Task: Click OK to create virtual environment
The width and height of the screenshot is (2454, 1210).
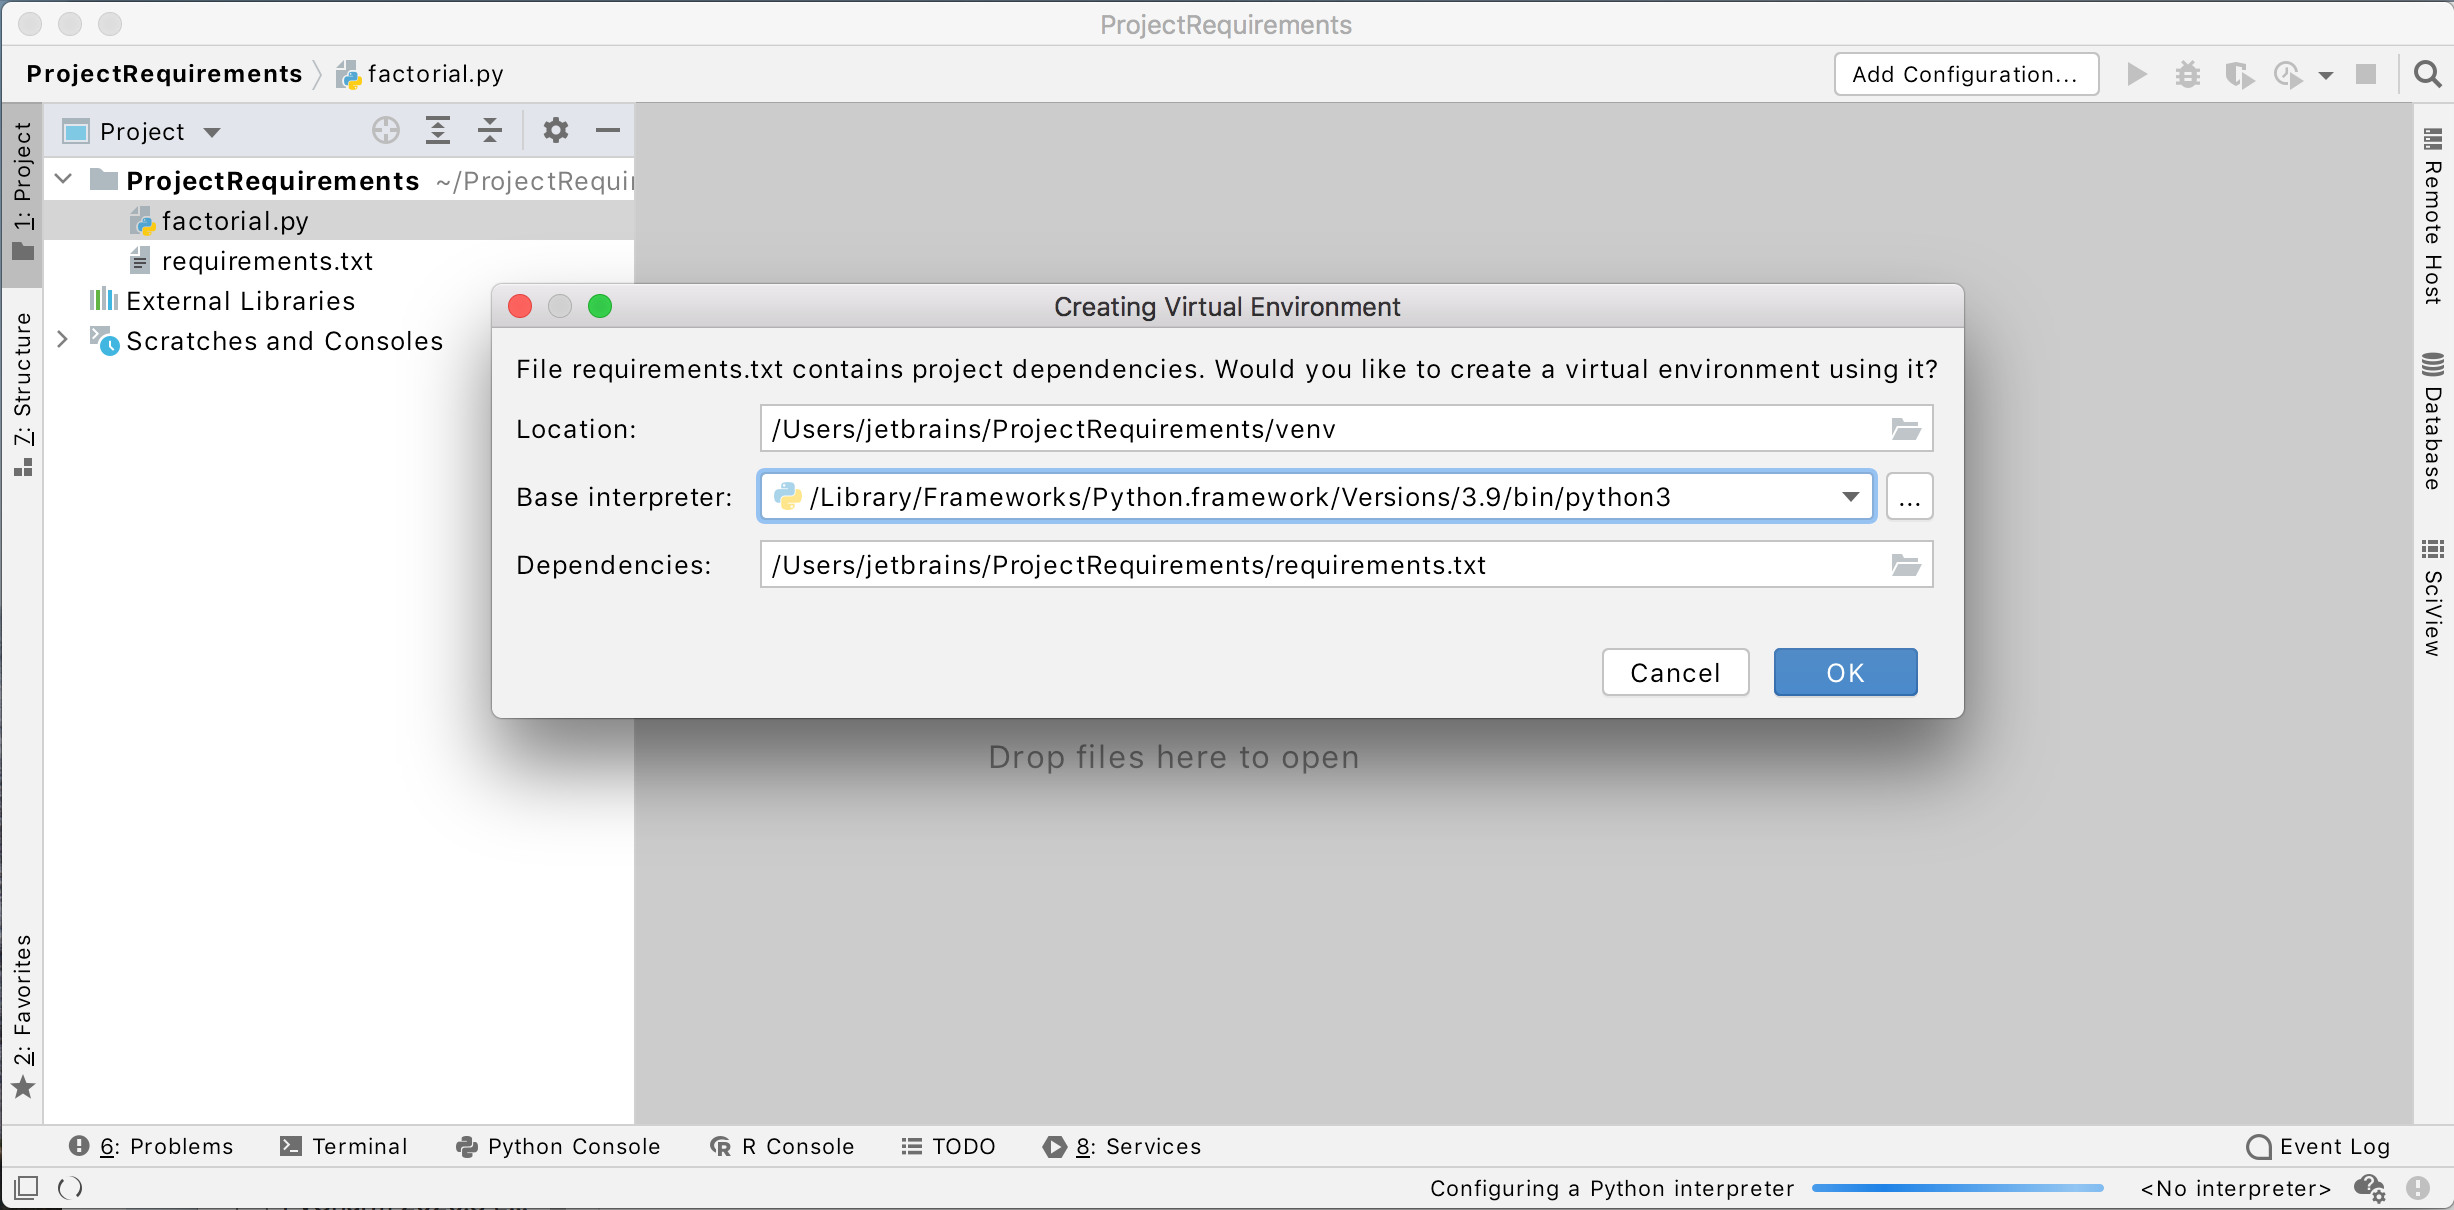Action: [x=1844, y=672]
